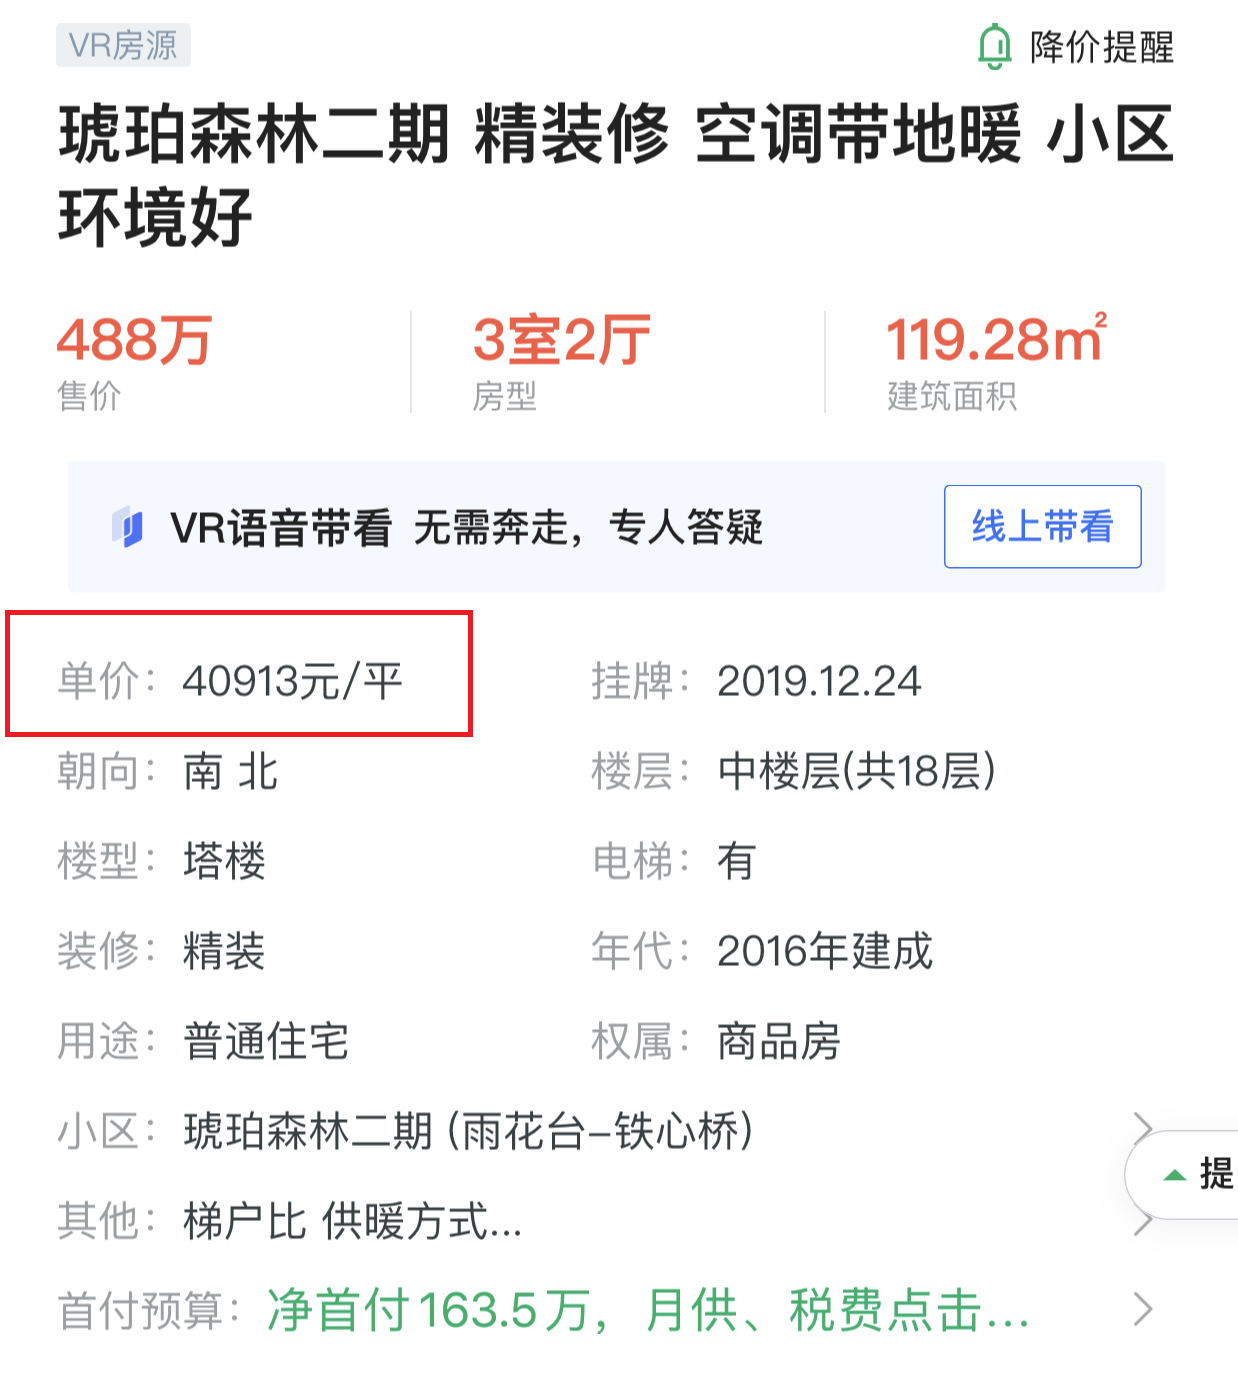Expand the 小区 row chevron
Image resolution: width=1238 pixels, height=1383 pixels.
[1143, 1130]
